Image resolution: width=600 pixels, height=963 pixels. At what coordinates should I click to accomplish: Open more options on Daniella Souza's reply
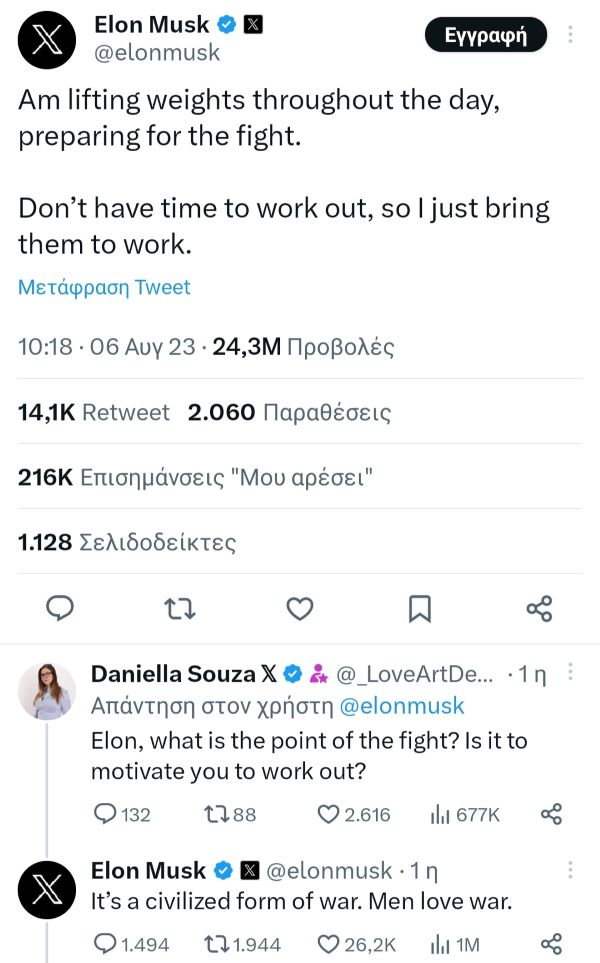point(571,672)
